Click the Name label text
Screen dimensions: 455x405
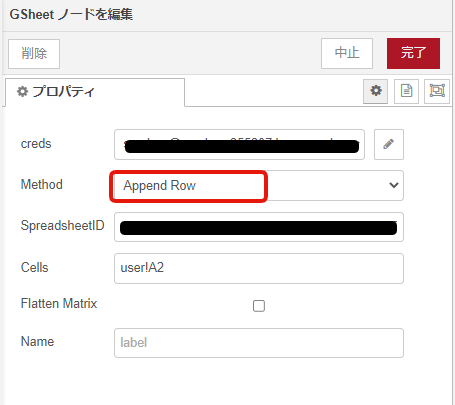point(37,342)
